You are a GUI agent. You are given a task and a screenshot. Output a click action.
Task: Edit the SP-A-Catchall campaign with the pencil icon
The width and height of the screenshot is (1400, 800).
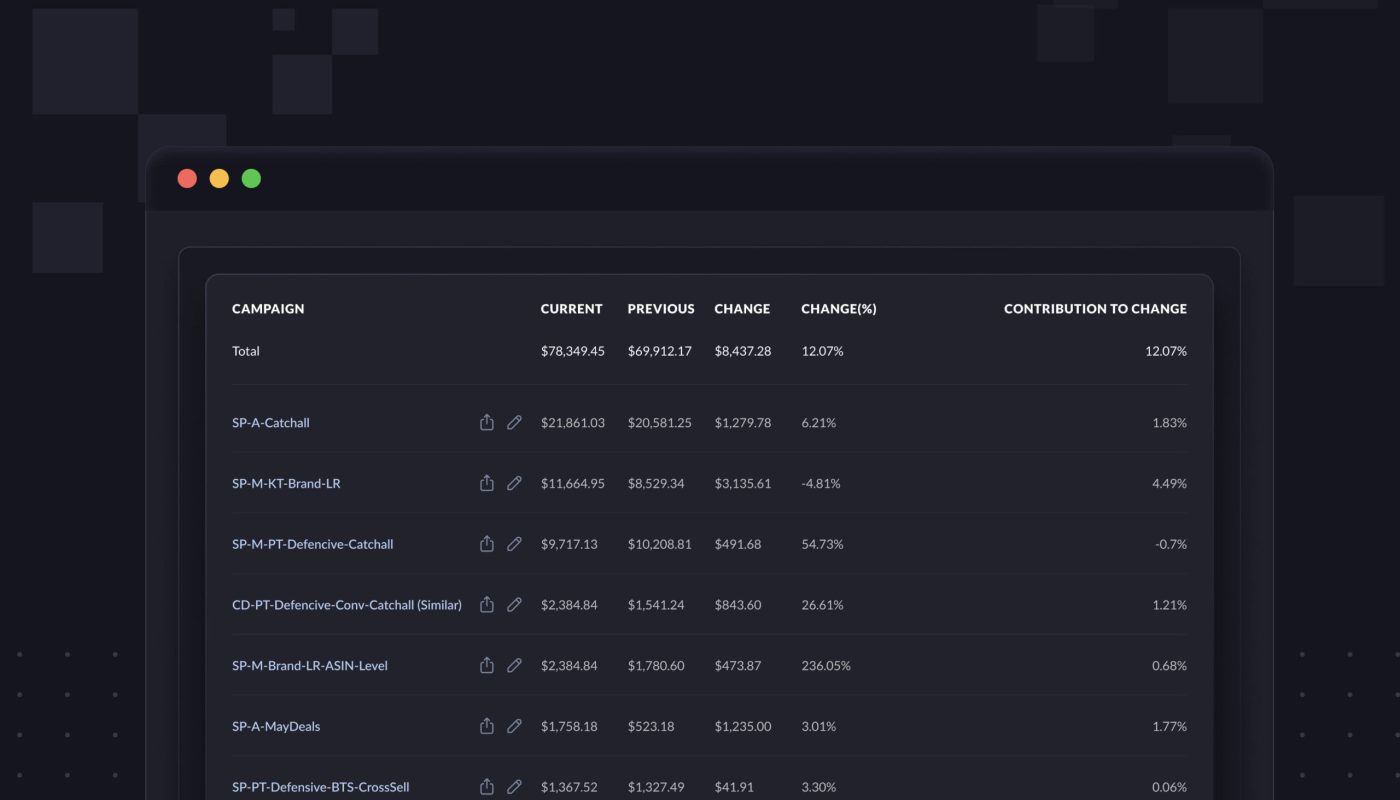click(x=514, y=423)
